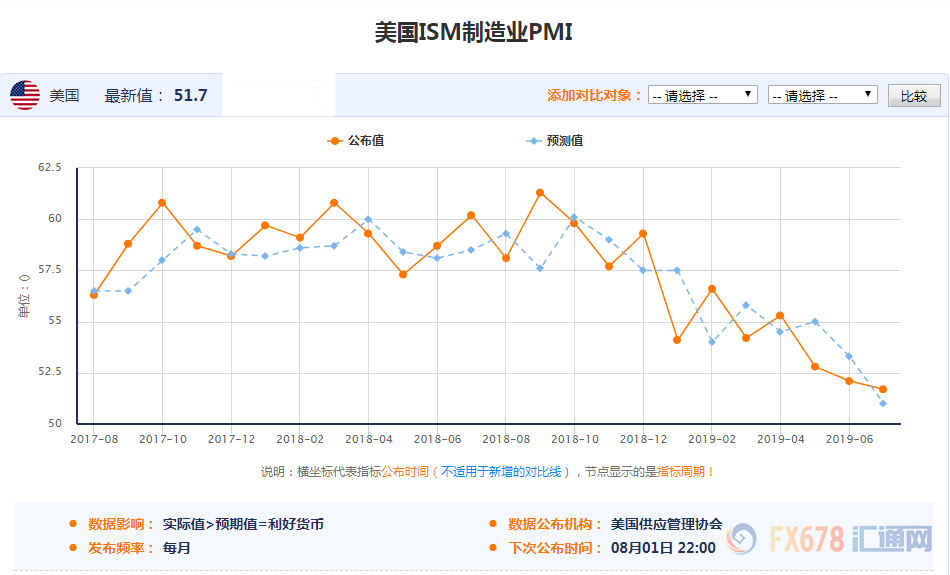Click the last blue forecast point near 51

tap(883, 404)
